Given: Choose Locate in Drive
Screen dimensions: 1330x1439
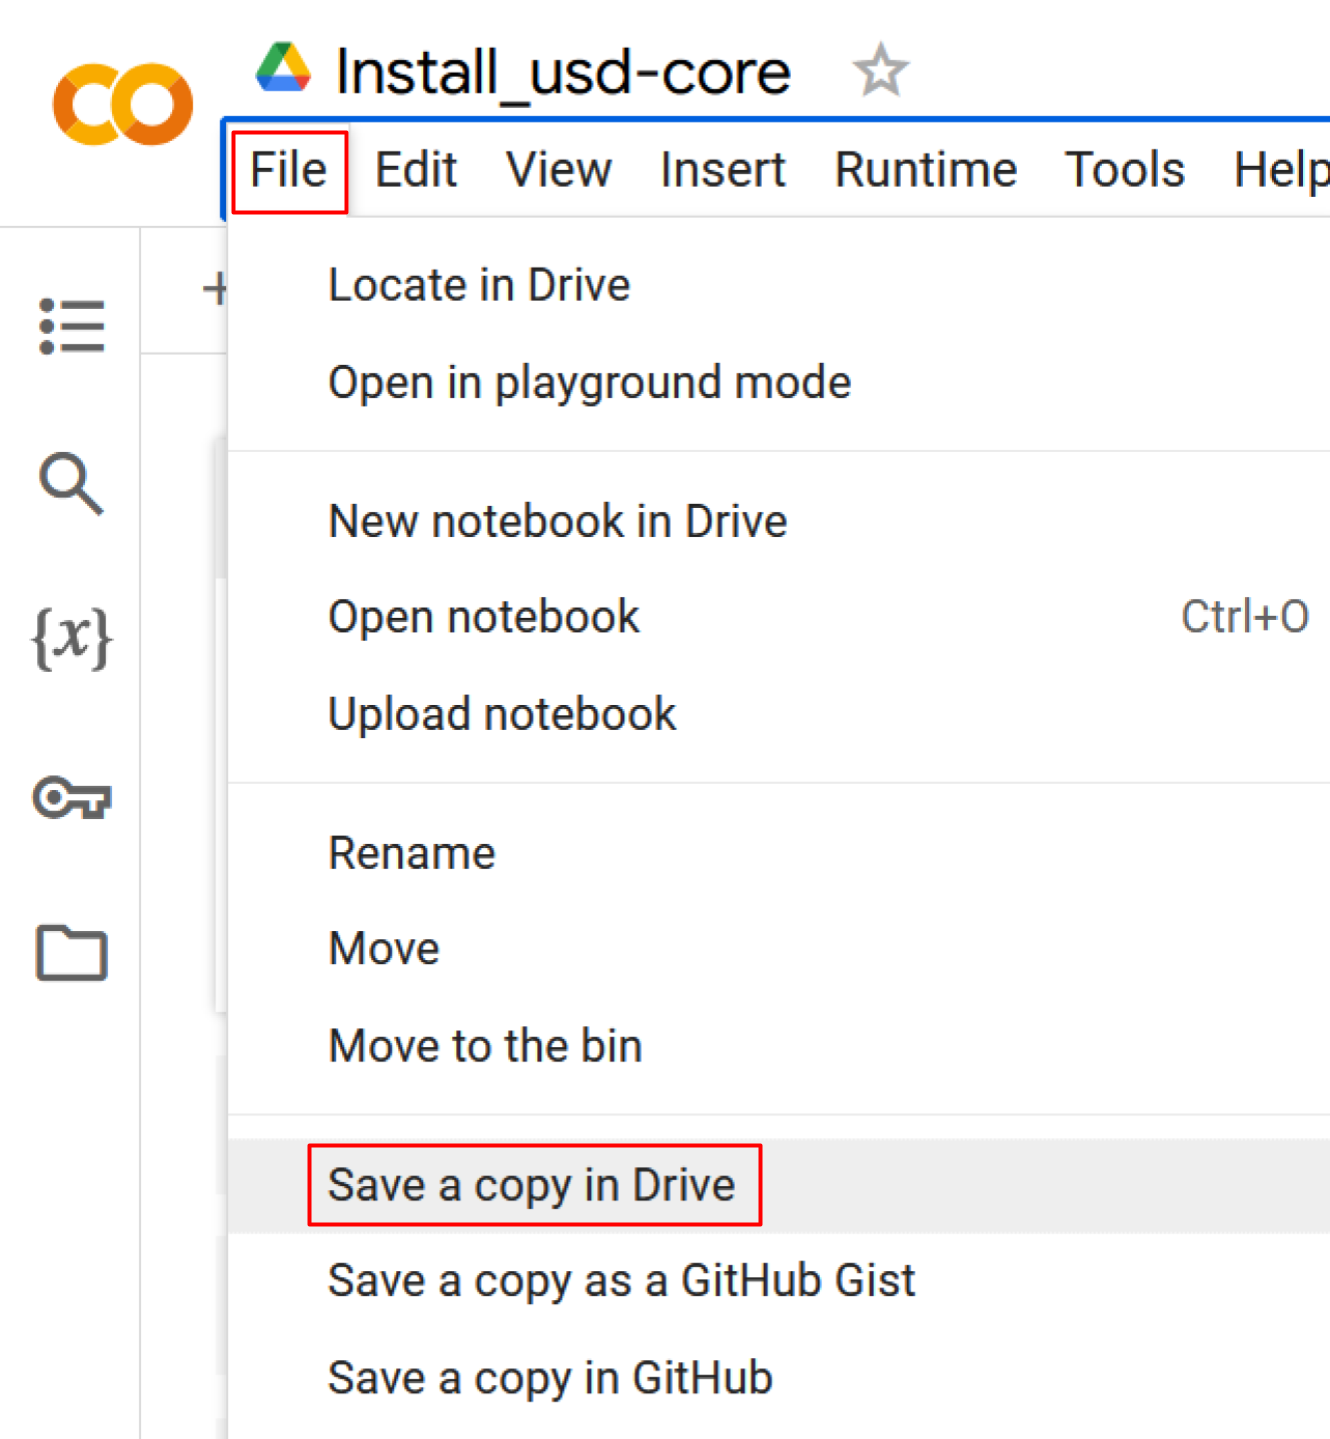Looking at the screenshot, I should click(x=479, y=285).
